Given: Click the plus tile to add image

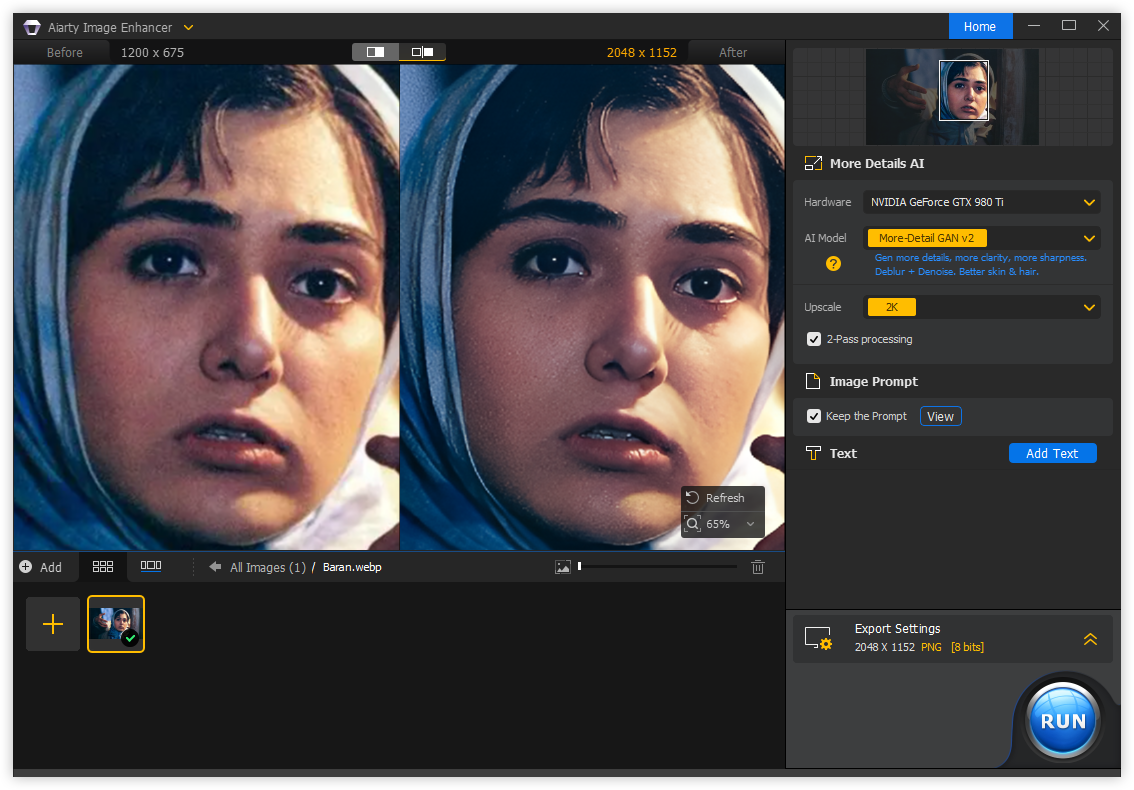Looking at the screenshot, I should coord(53,624).
